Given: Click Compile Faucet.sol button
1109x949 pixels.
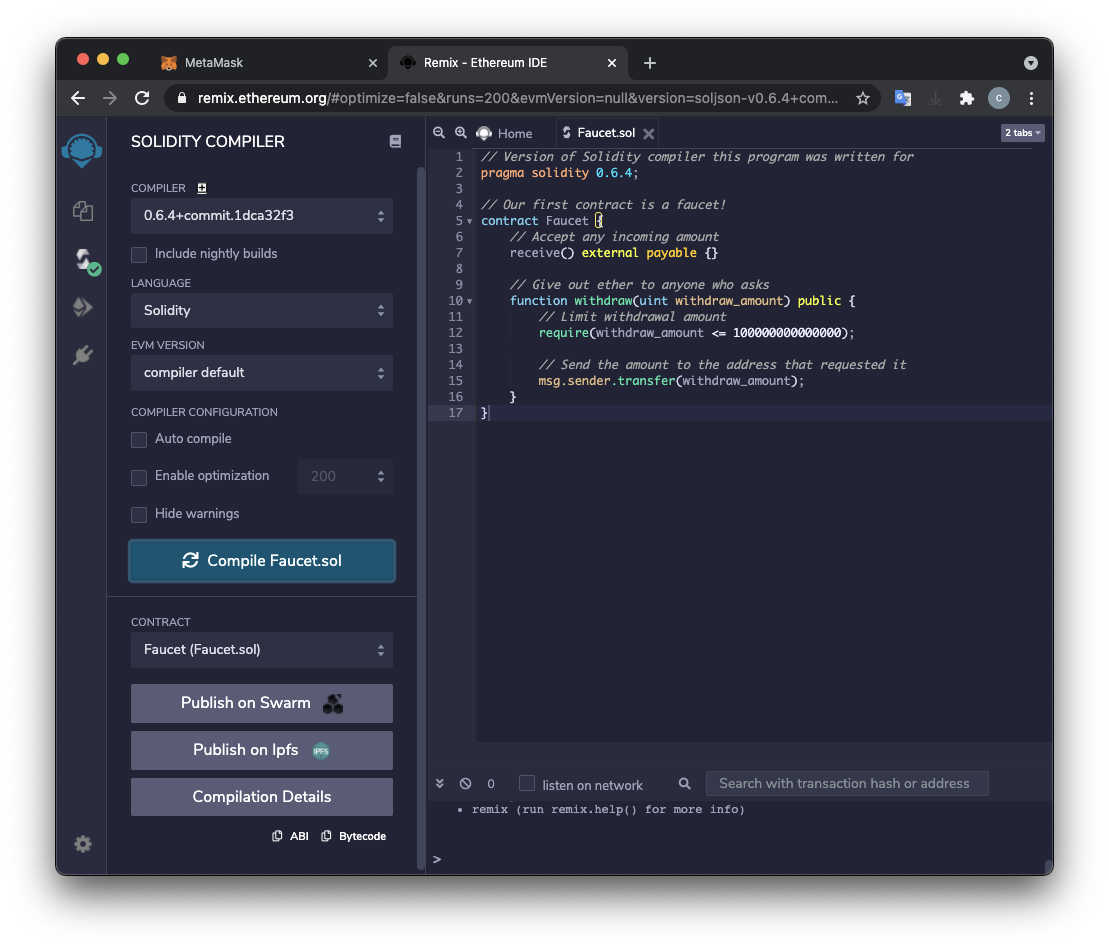Looking at the screenshot, I should click(262, 561).
